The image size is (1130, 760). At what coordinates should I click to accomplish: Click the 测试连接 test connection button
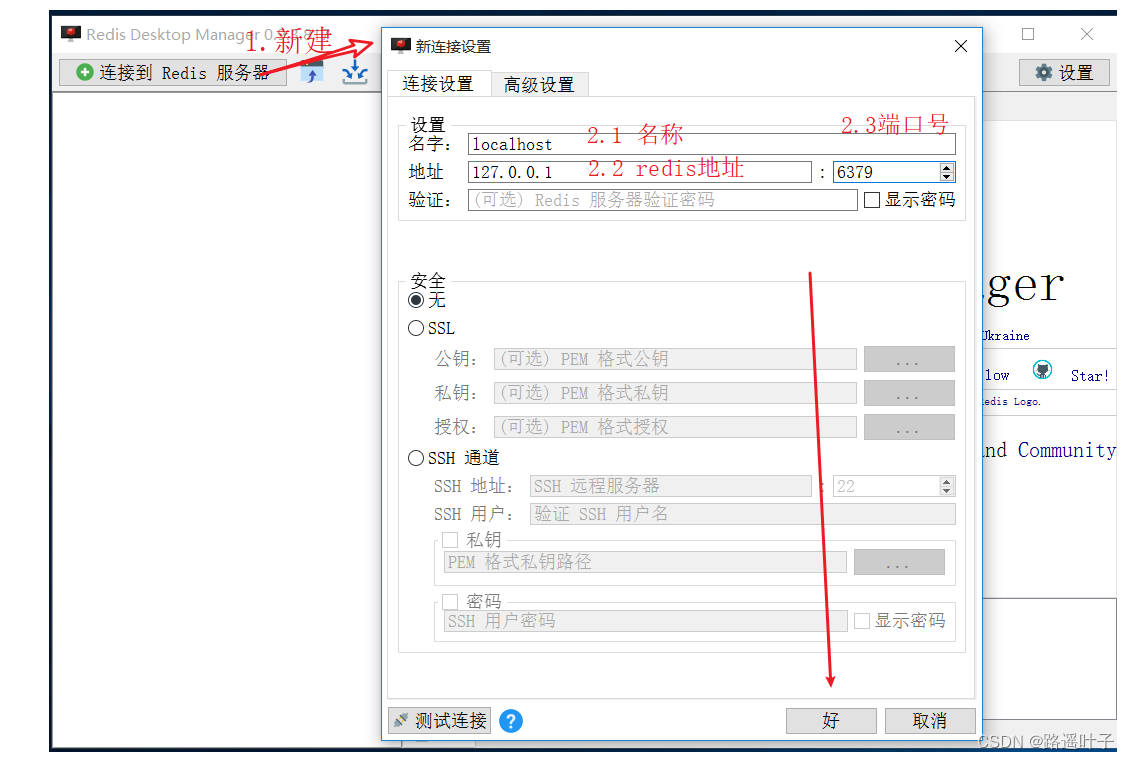coord(440,720)
